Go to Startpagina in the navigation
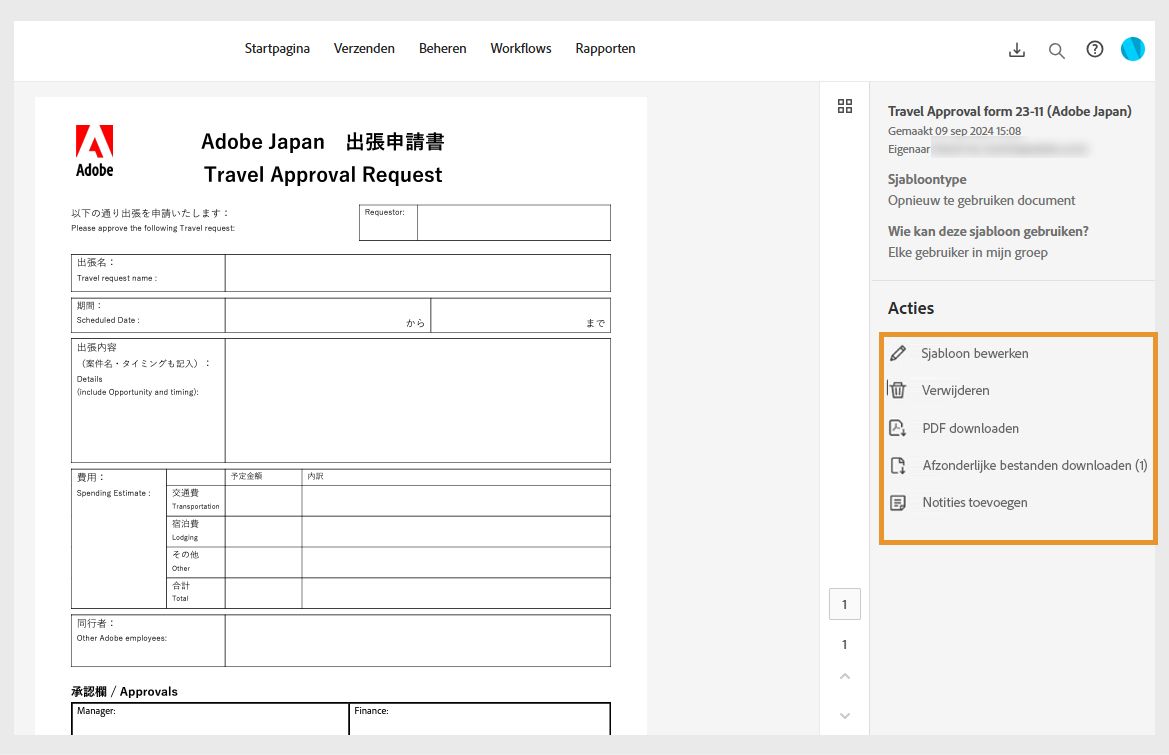The image size is (1169, 755). (x=277, y=48)
